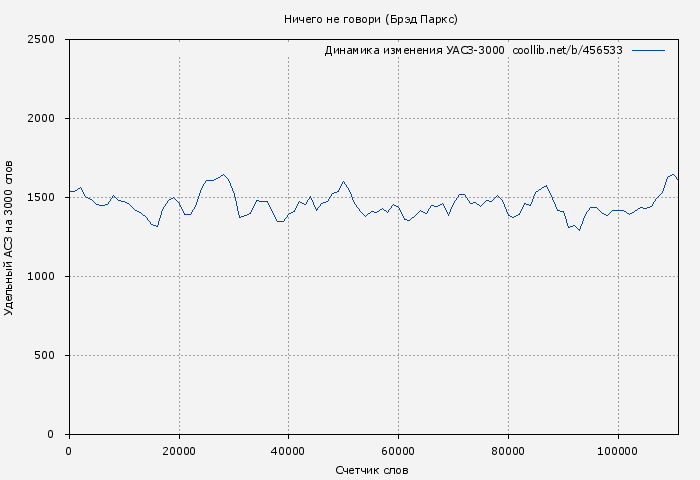Click the blue line sample in the legend
This screenshot has width=700, height=480.
point(648,50)
